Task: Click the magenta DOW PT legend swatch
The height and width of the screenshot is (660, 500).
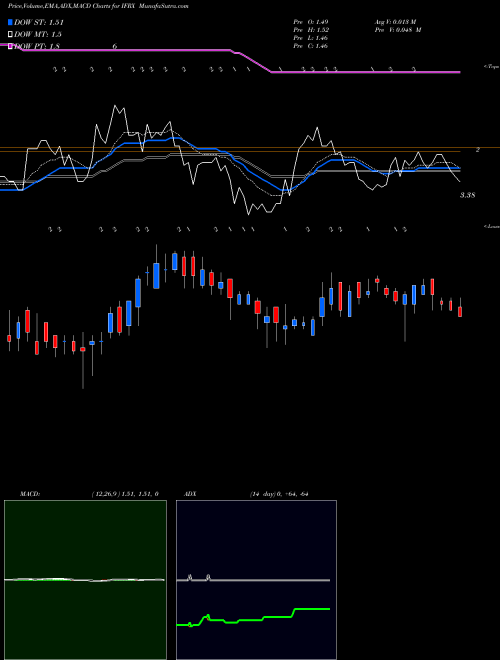Action: 11,46
